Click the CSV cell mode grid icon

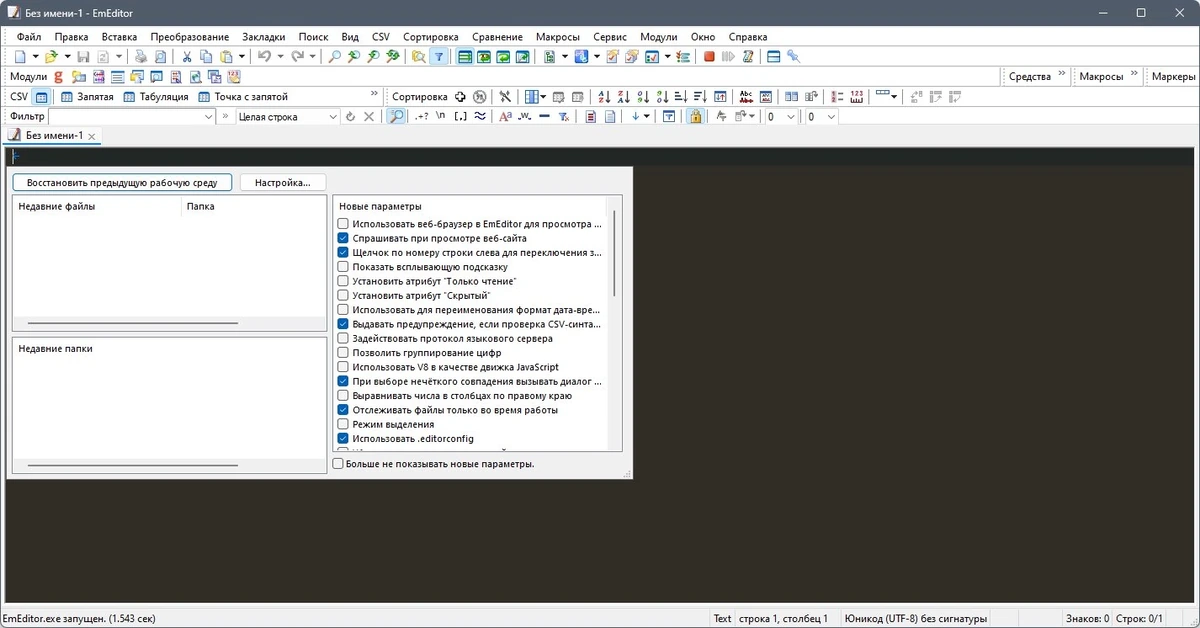pyautogui.click(x=41, y=97)
